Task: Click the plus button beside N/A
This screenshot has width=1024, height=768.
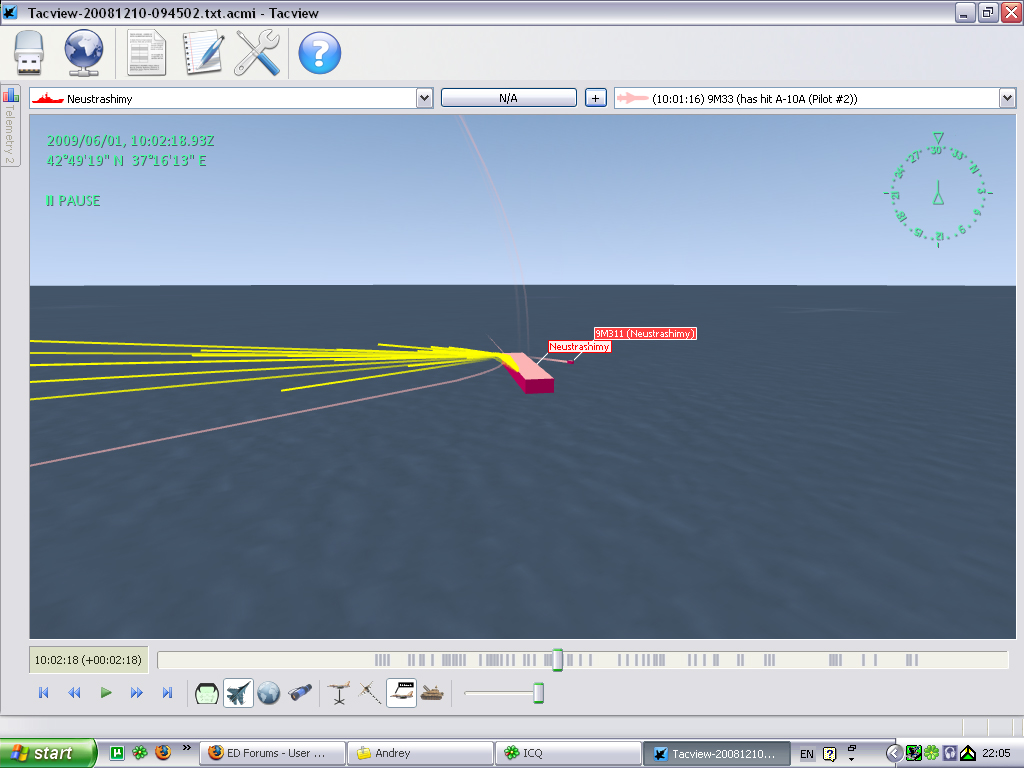Action: coord(596,98)
